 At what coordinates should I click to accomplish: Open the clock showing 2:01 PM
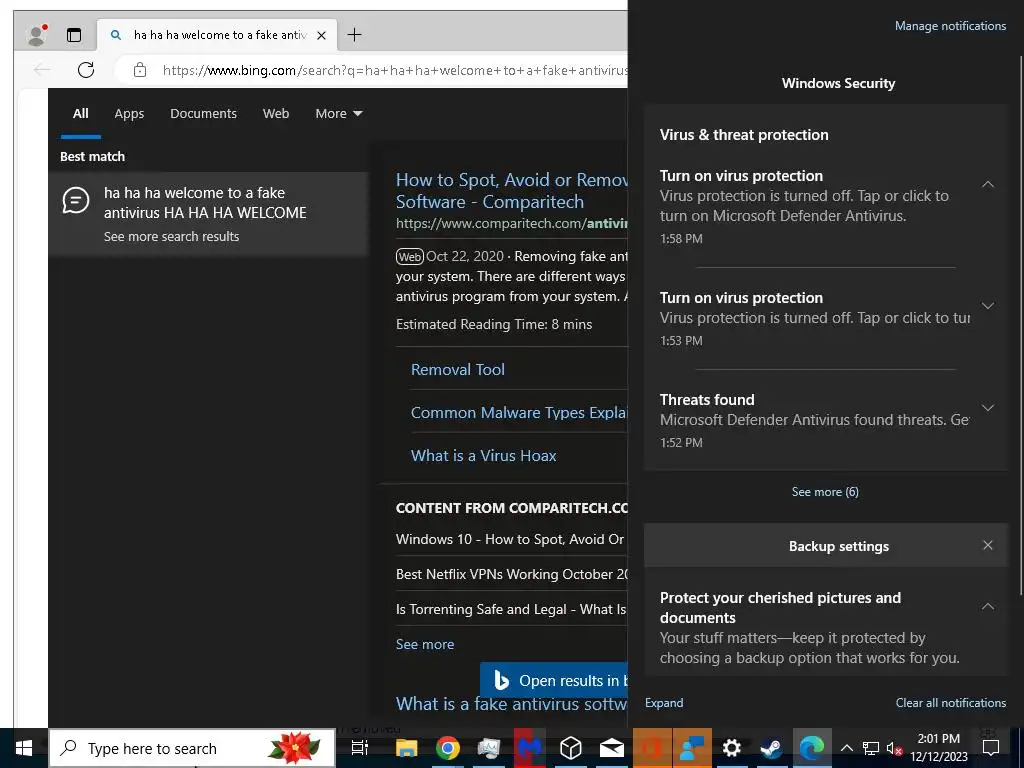(x=938, y=748)
